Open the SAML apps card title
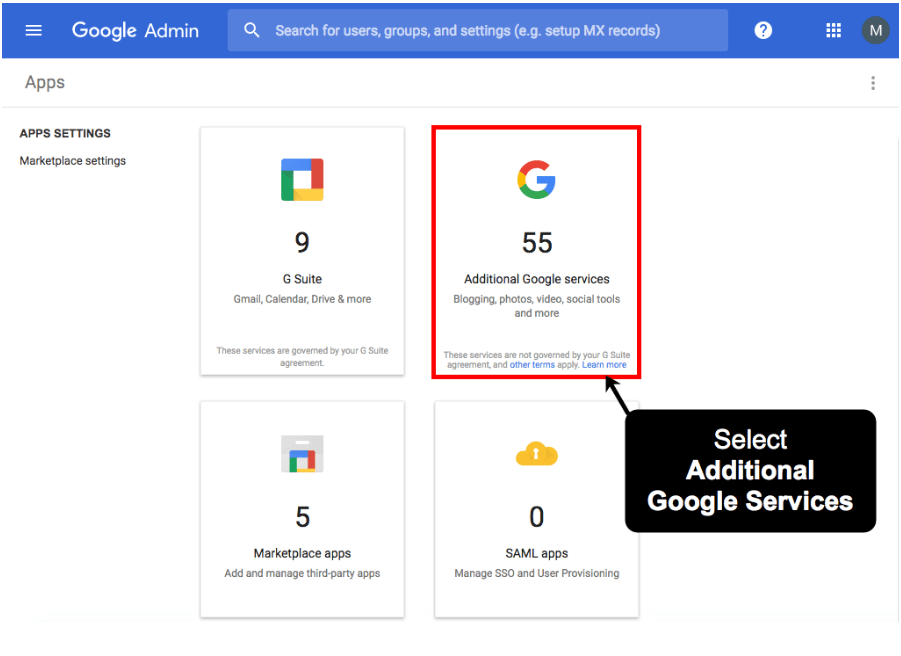901x656 pixels. coord(537,553)
